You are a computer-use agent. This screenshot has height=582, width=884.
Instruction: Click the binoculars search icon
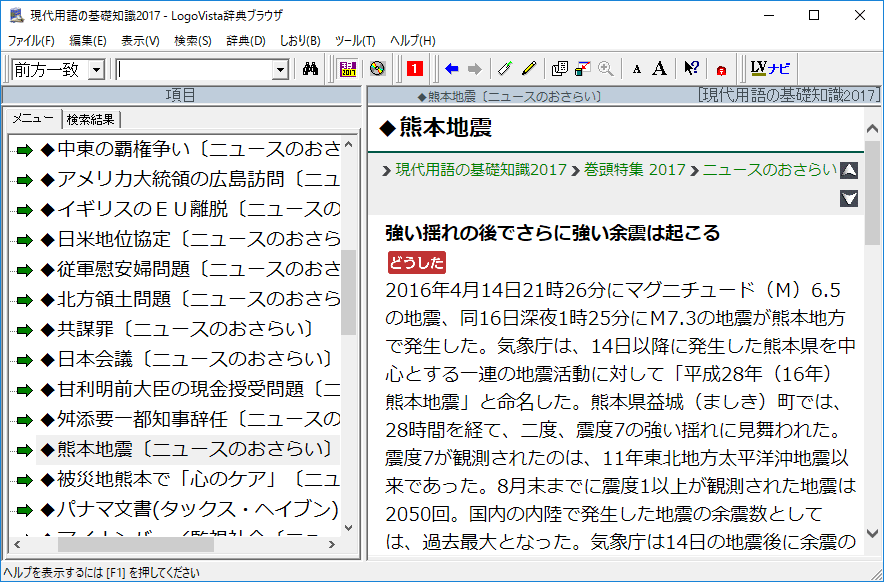310,69
